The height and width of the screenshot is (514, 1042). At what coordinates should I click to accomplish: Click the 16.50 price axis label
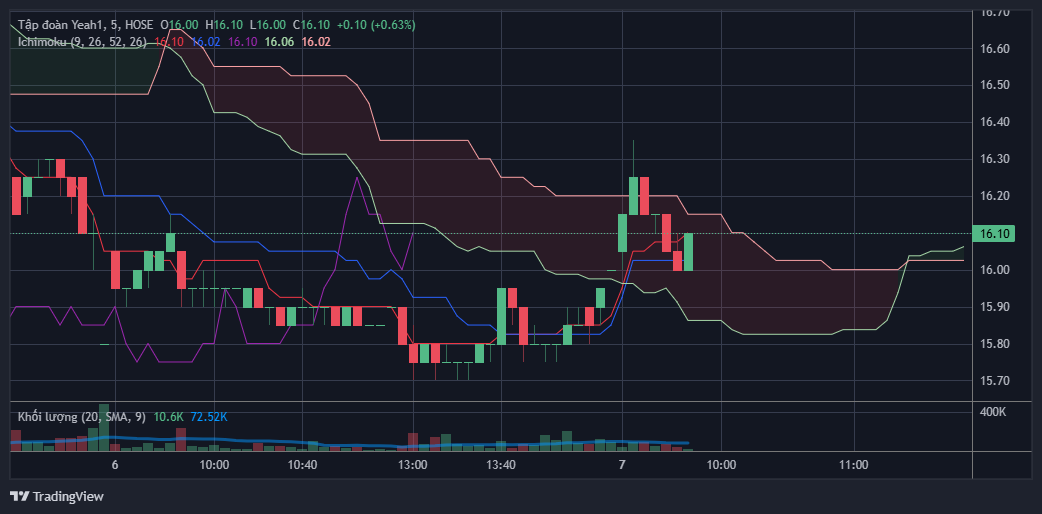pos(994,86)
